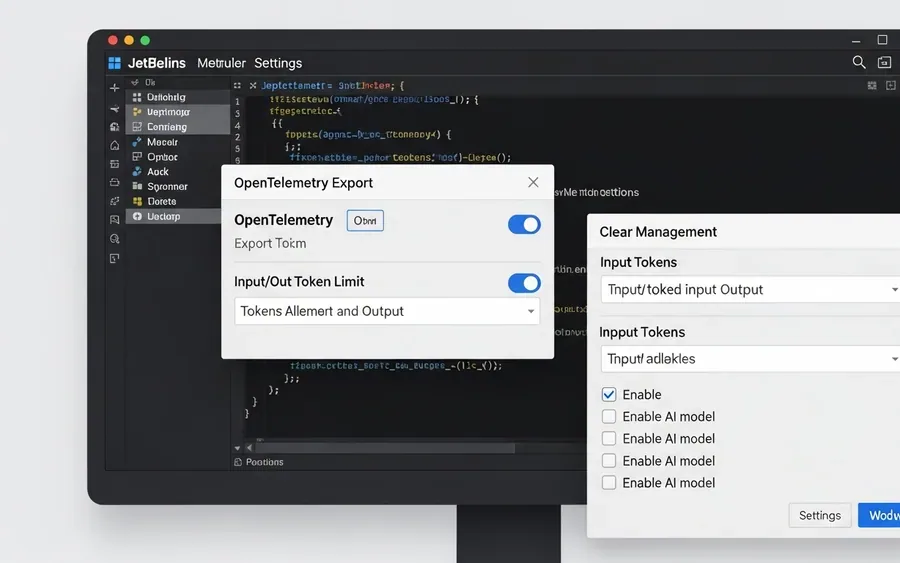
Task: Click the grid icon left of the editor tab
Action: tap(237, 86)
